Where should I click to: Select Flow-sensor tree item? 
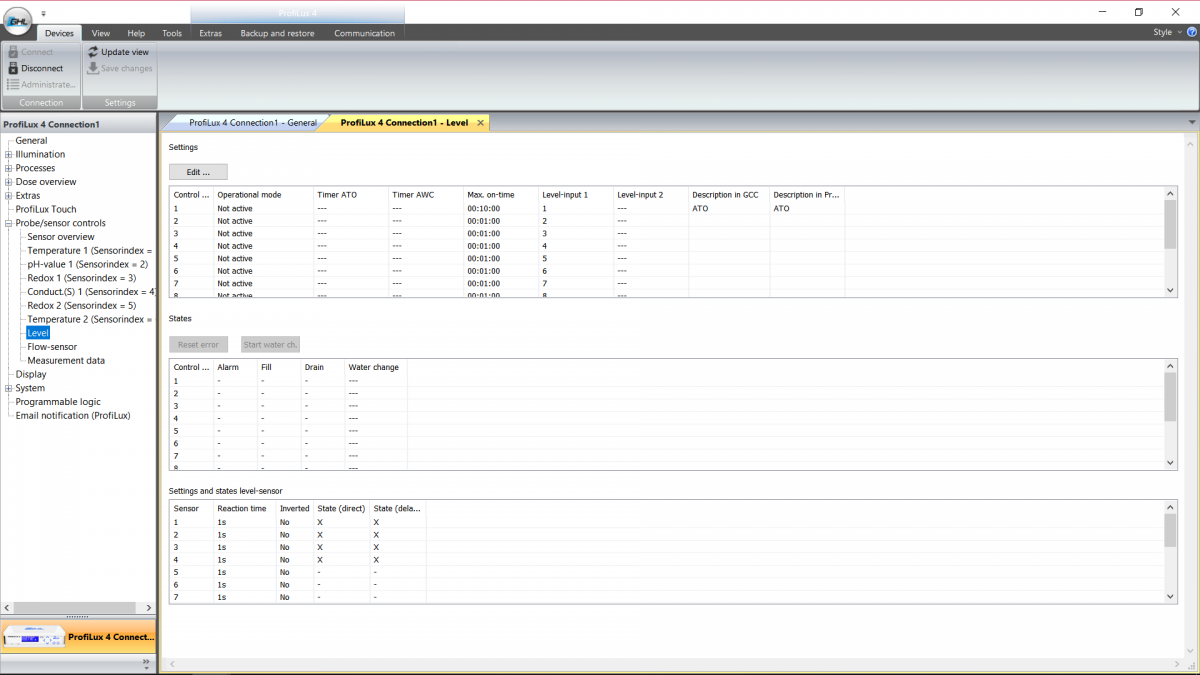point(52,347)
